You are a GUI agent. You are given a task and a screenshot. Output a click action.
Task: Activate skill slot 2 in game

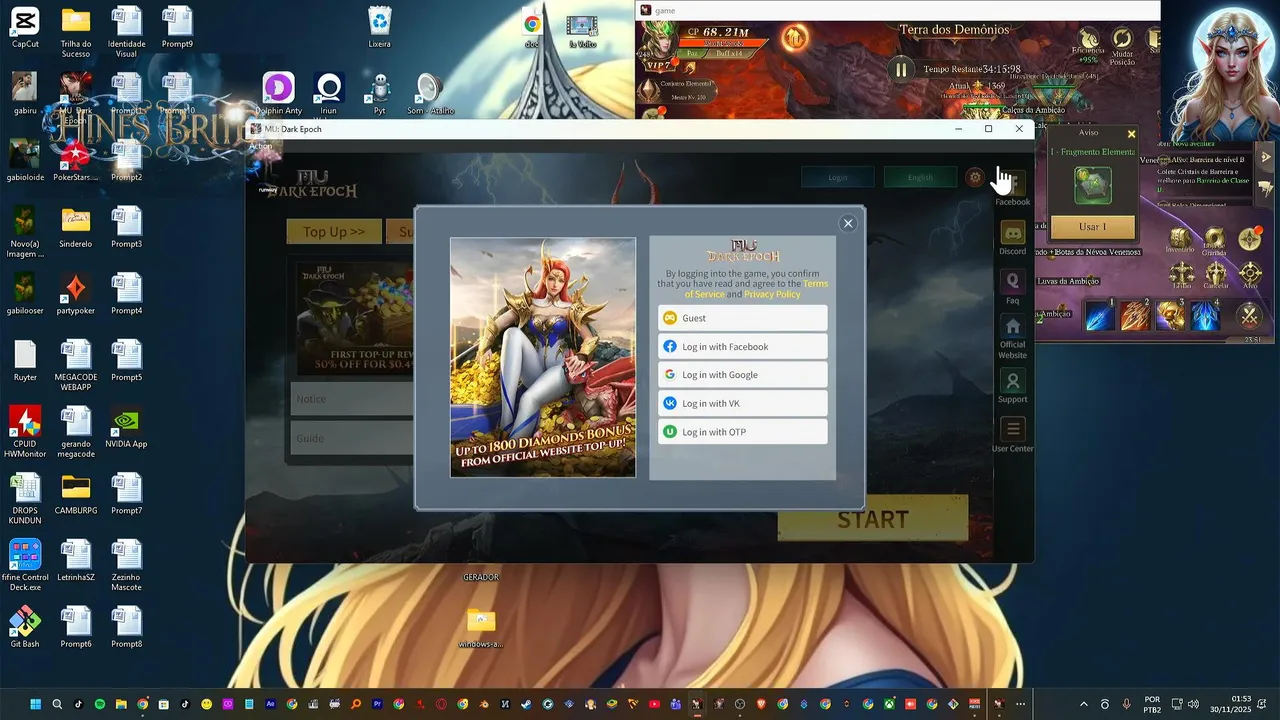(1135, 316)
